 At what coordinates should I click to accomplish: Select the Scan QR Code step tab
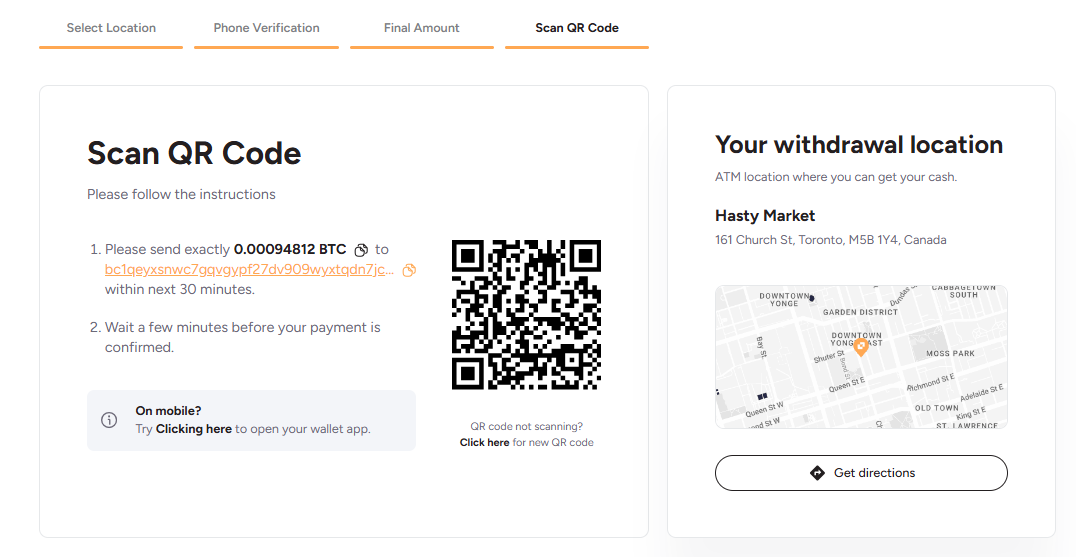[x=577, y=29]
